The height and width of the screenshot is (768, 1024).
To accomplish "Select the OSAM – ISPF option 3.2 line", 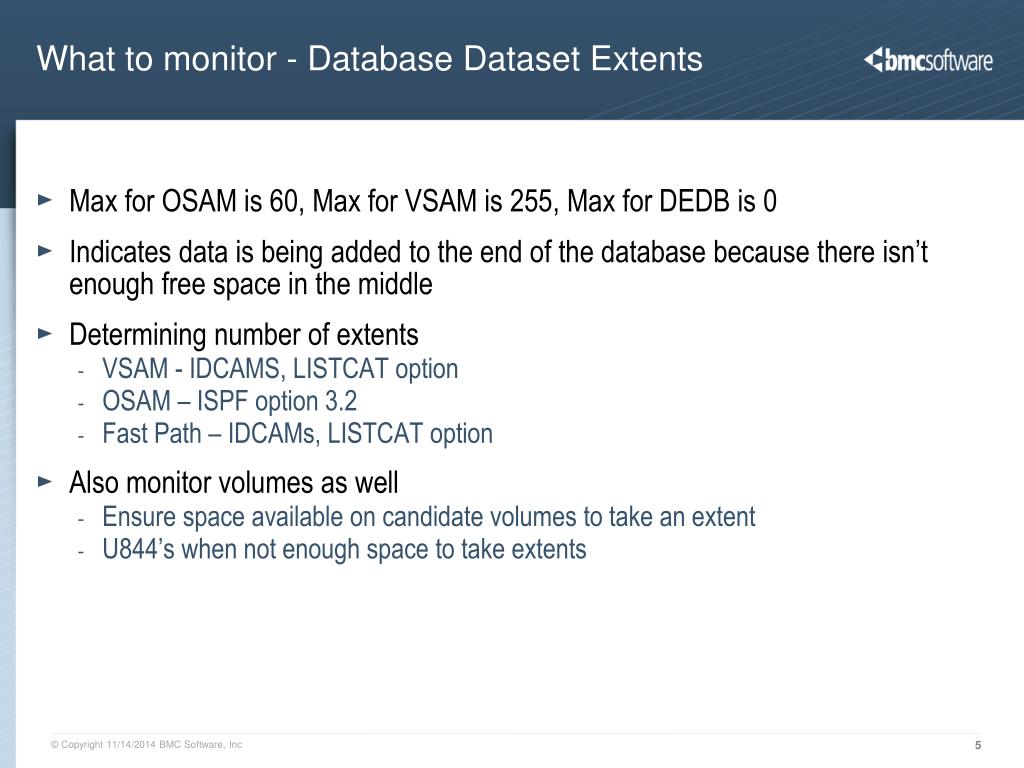I will [229, 402].
